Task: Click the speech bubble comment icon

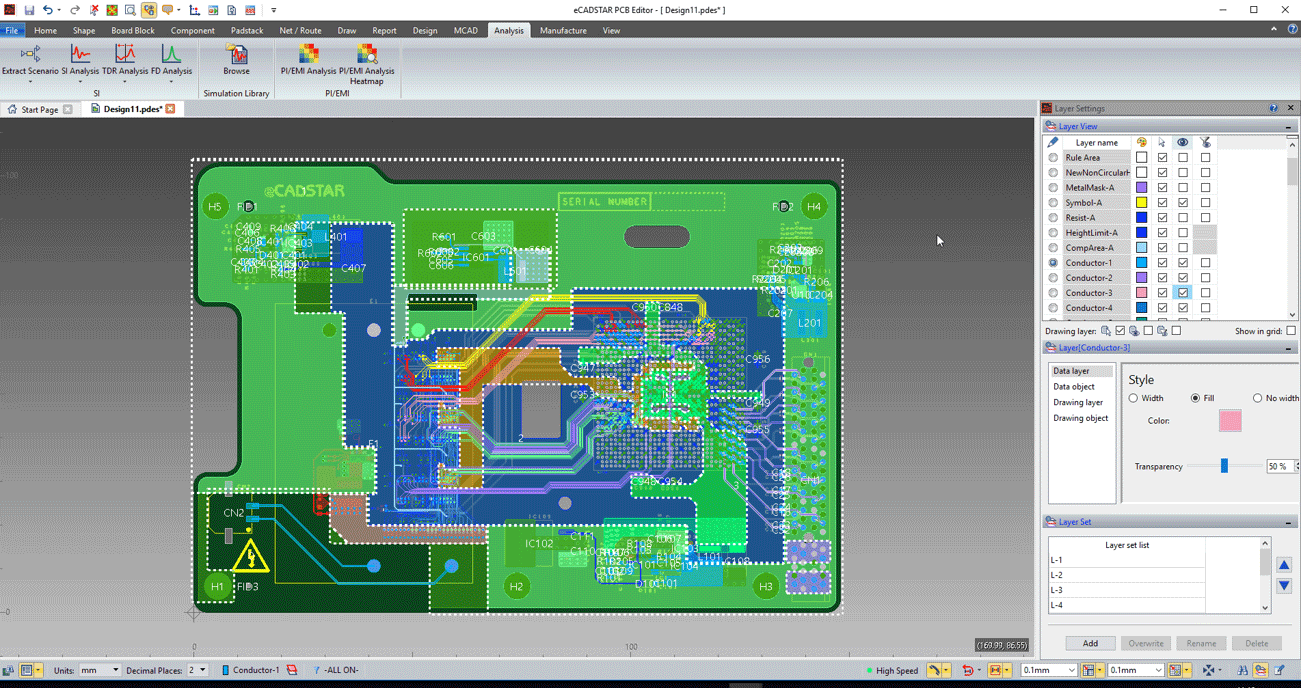Action: 167,10
